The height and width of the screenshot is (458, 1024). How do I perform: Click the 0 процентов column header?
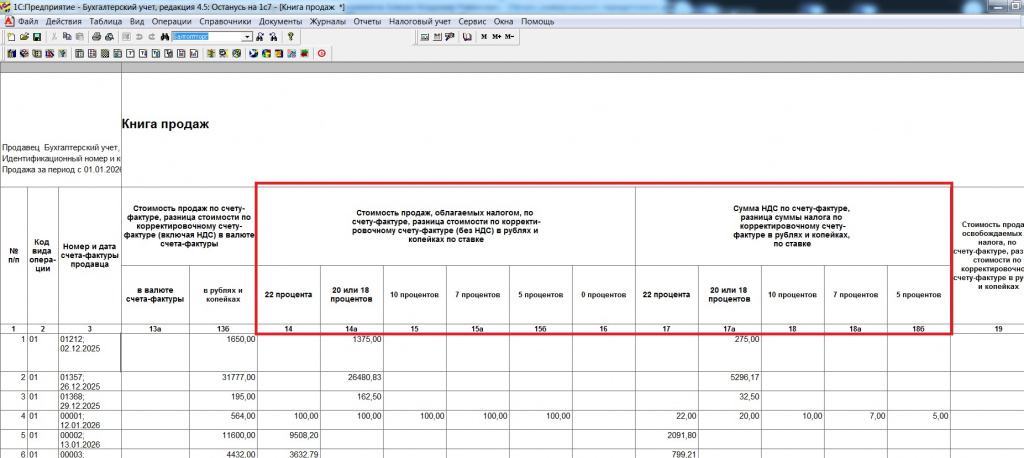coord(603,295)
